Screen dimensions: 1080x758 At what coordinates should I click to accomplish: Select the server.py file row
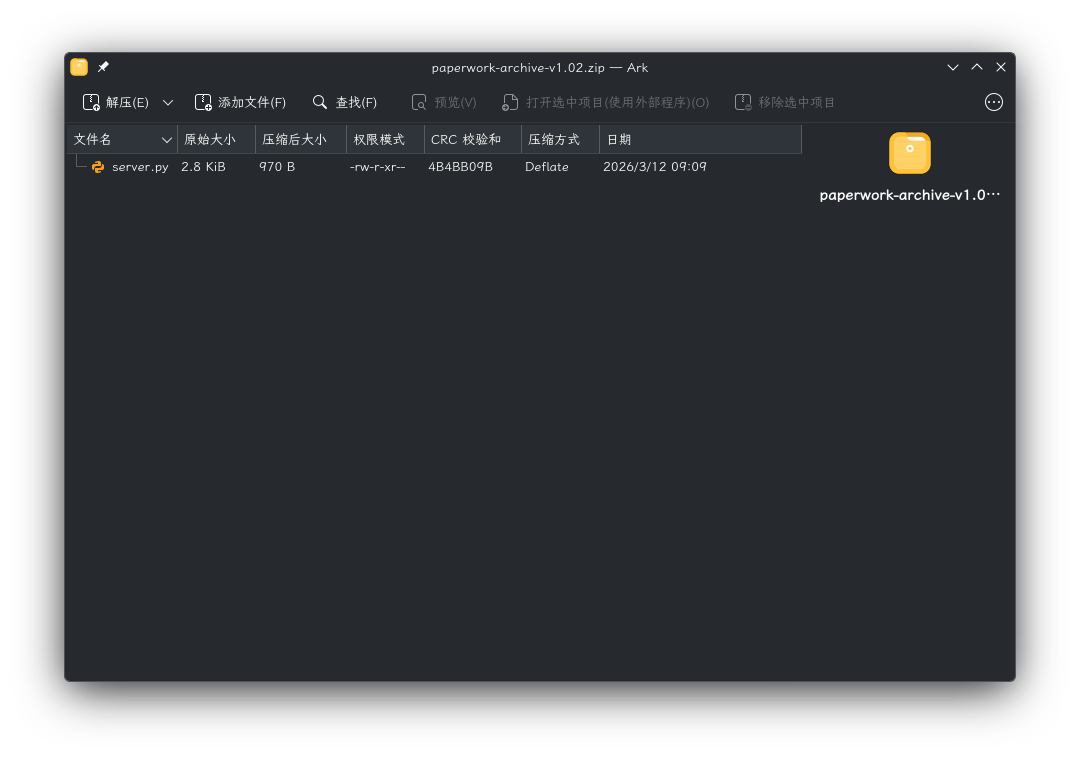click(x=435, y=167)
